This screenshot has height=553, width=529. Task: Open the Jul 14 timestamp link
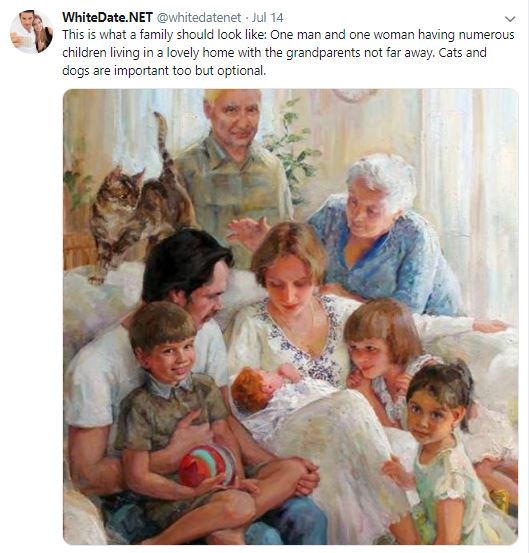pos(267,18)
